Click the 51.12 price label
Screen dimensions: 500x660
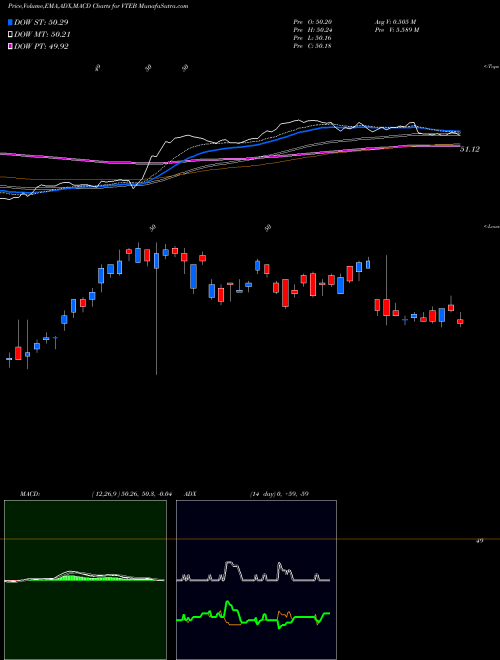pyautogui.click(x=470, y=149)
